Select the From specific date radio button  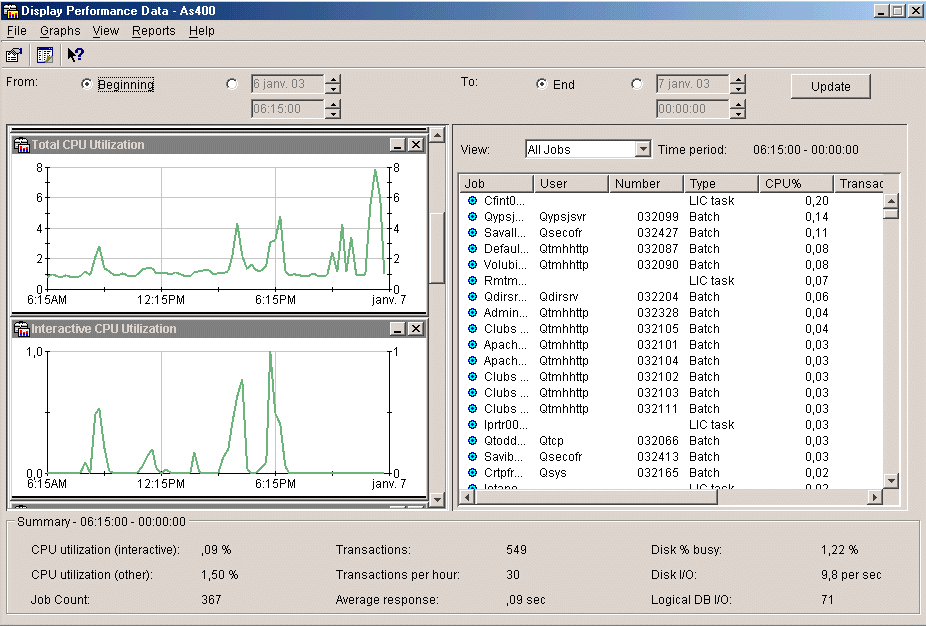tap(232, 84)
